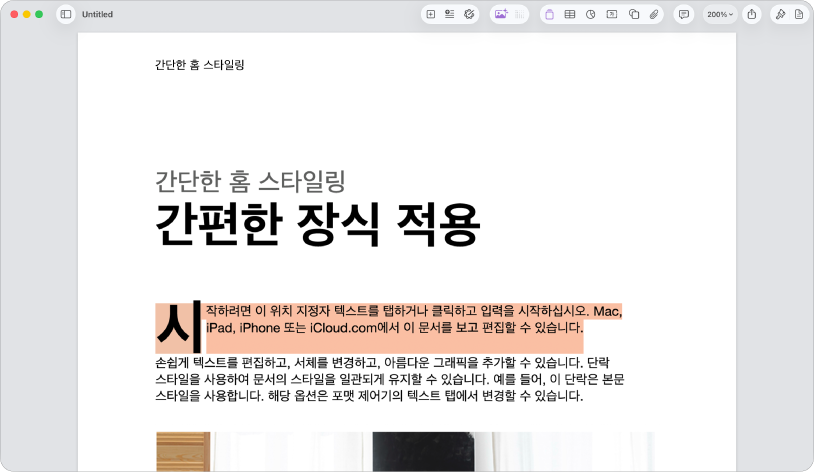Insert a purple text box object
814x473 pixels.
(x=549, y=15)
